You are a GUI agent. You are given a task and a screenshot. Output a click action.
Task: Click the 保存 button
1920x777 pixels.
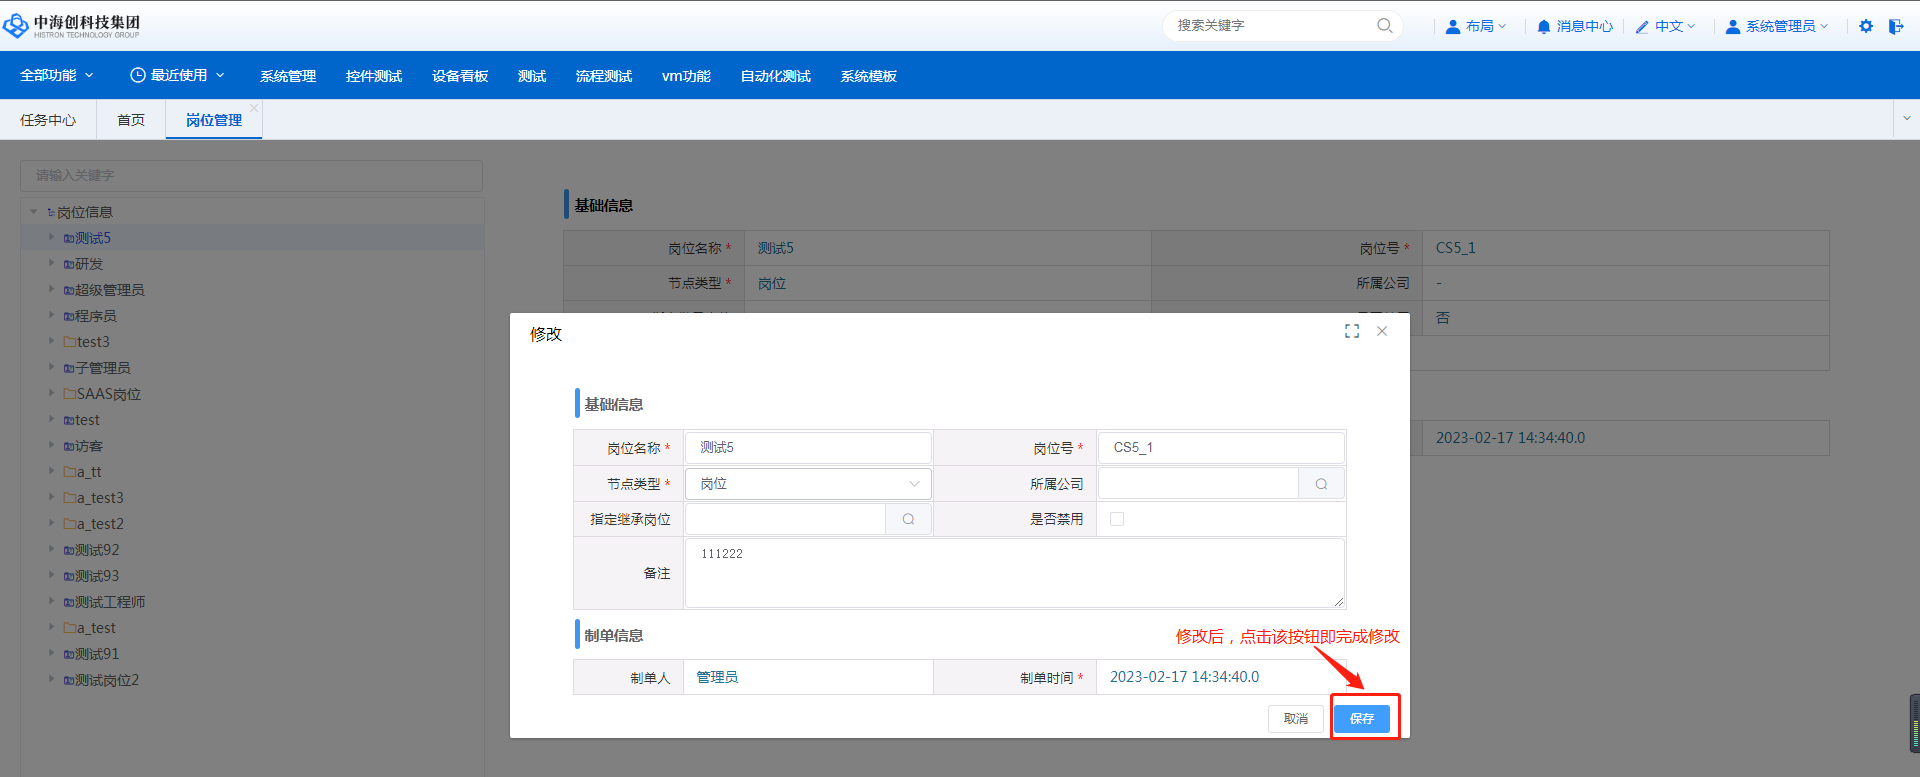coord(1362,719)
